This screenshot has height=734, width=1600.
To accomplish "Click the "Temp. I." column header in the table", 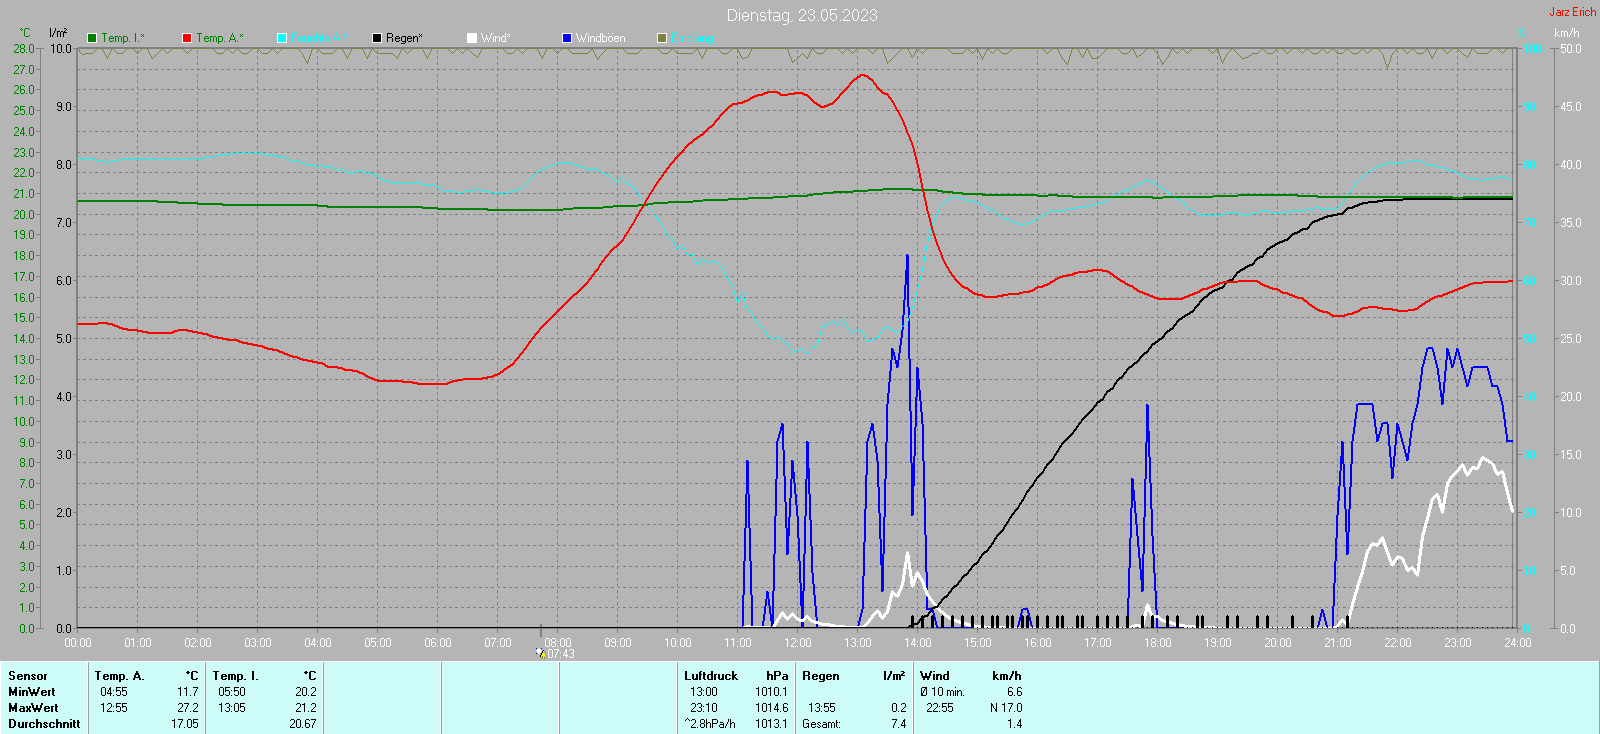I will pyautogui.click(x=235, y=676).
